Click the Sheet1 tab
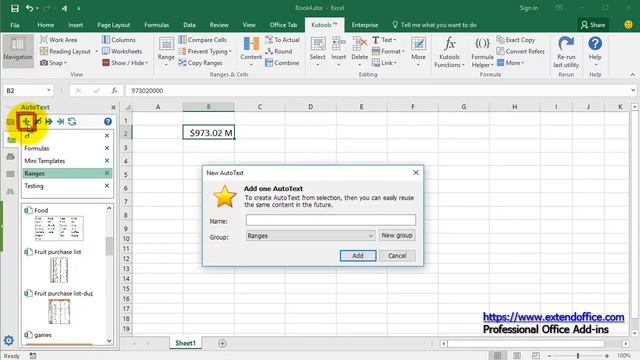This screenshot has width=640, height=360. point(186,343)
